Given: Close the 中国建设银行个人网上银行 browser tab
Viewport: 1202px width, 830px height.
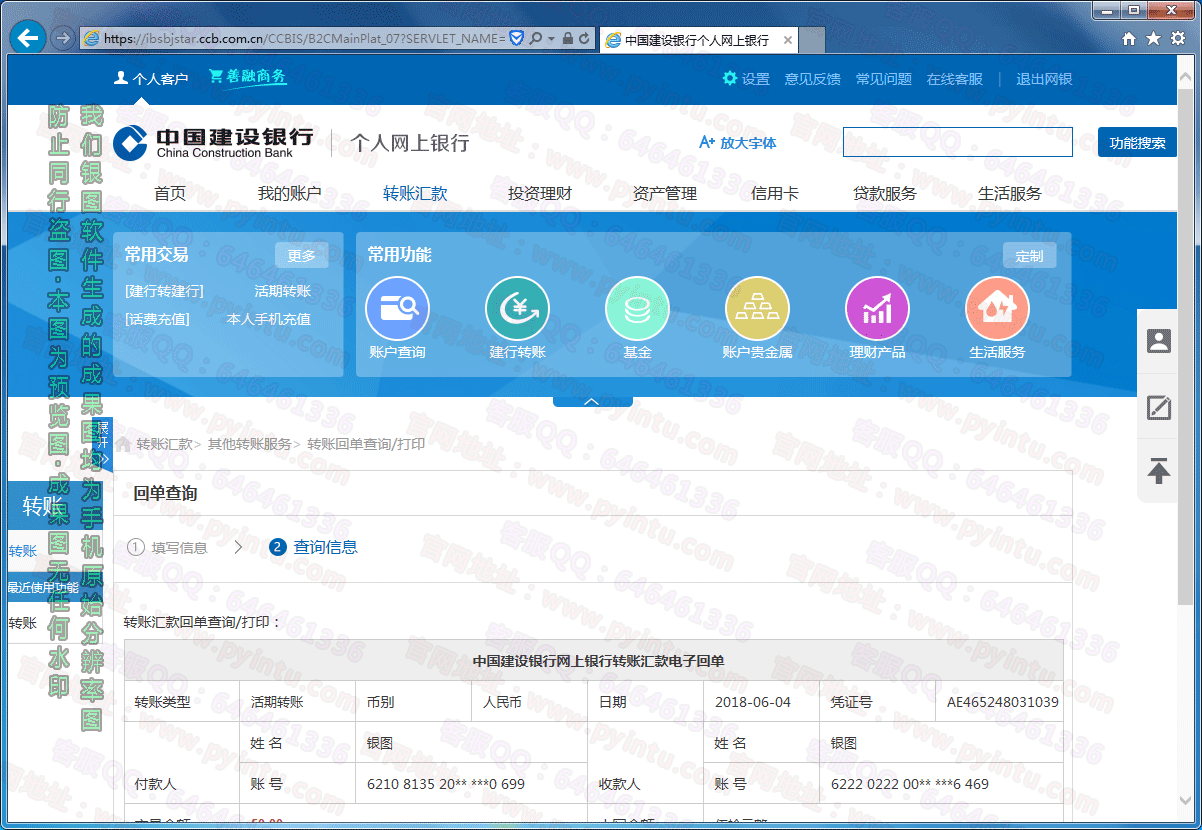Looking at the screenshot, I should (x=788, y=40).
